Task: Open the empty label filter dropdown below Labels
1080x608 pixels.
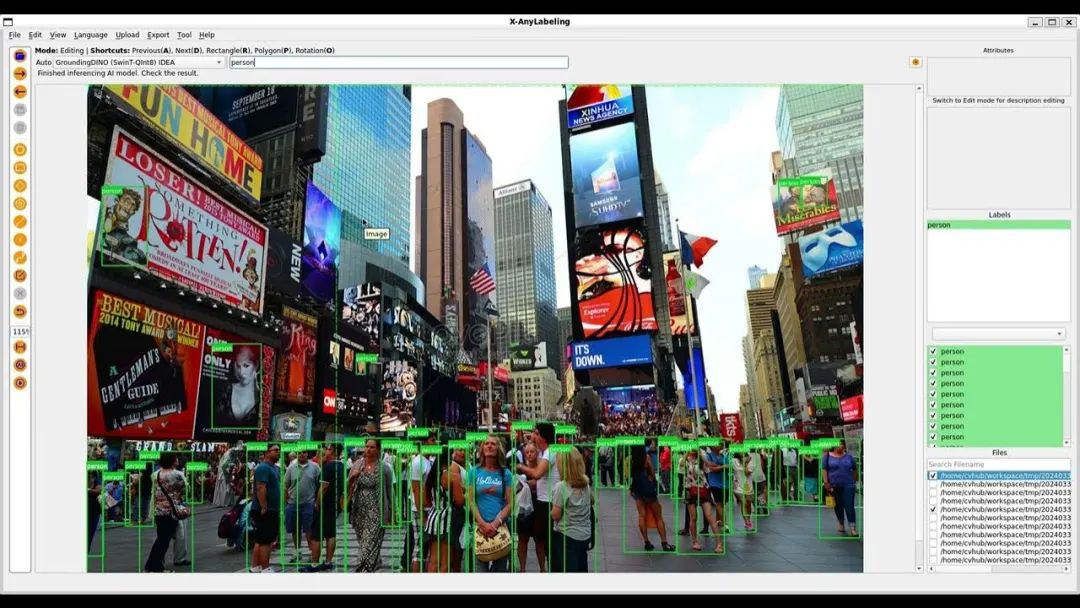Action: pyautogui.click(x=998, y=333)
